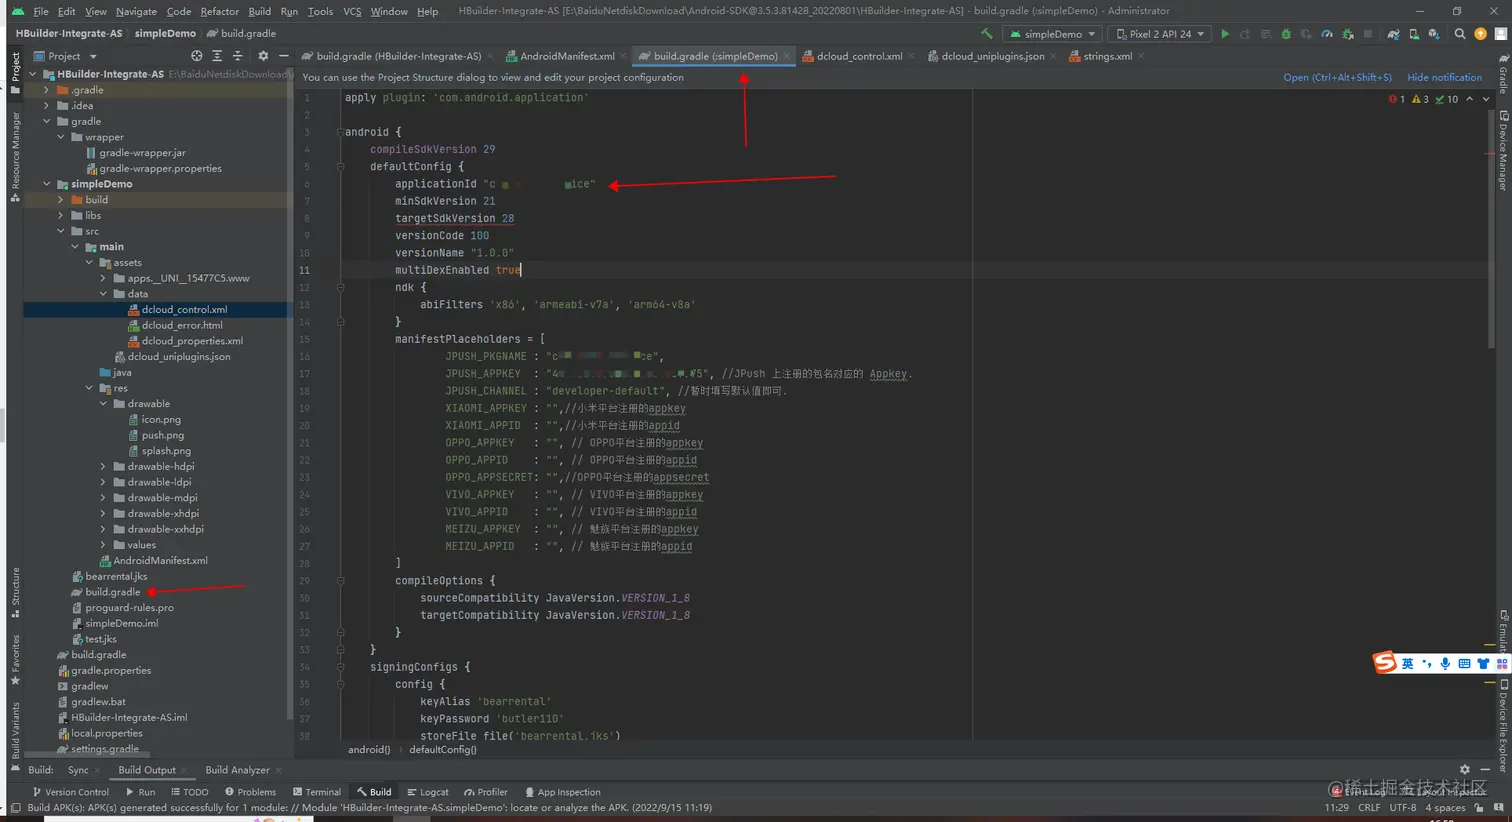Expand the drawable-hdpi folder
Viewport: 1512px width, 822px height.
tap(103, 467)
